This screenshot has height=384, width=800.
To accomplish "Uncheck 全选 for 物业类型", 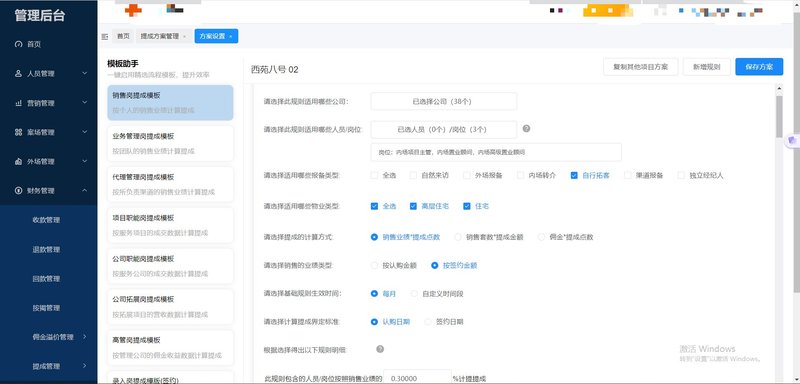I will (x=374, y=207).
